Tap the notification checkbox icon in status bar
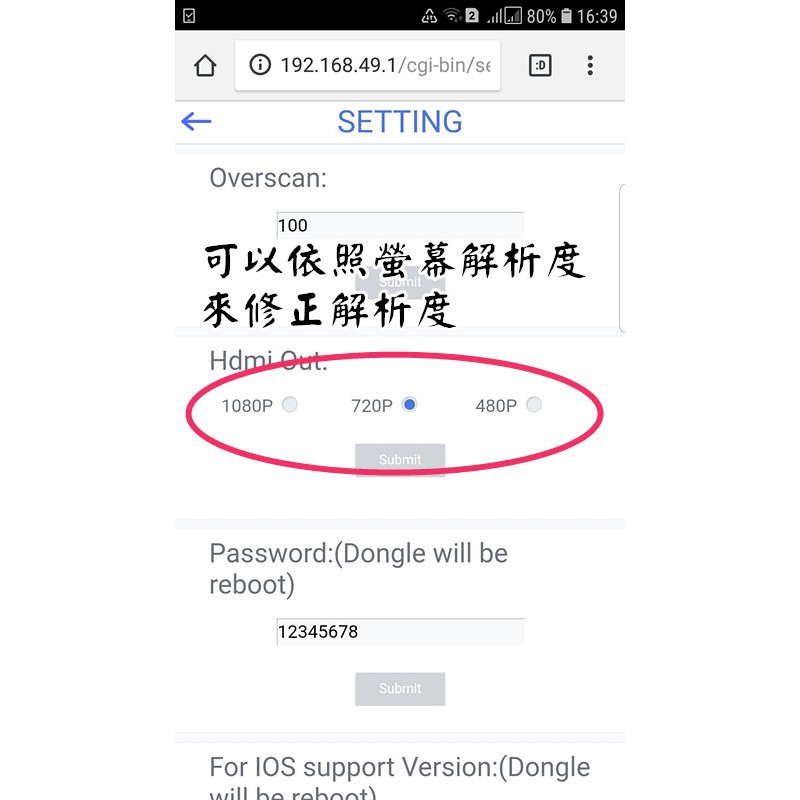The height and width of the screenshot is (800, 800). (189, 16)
